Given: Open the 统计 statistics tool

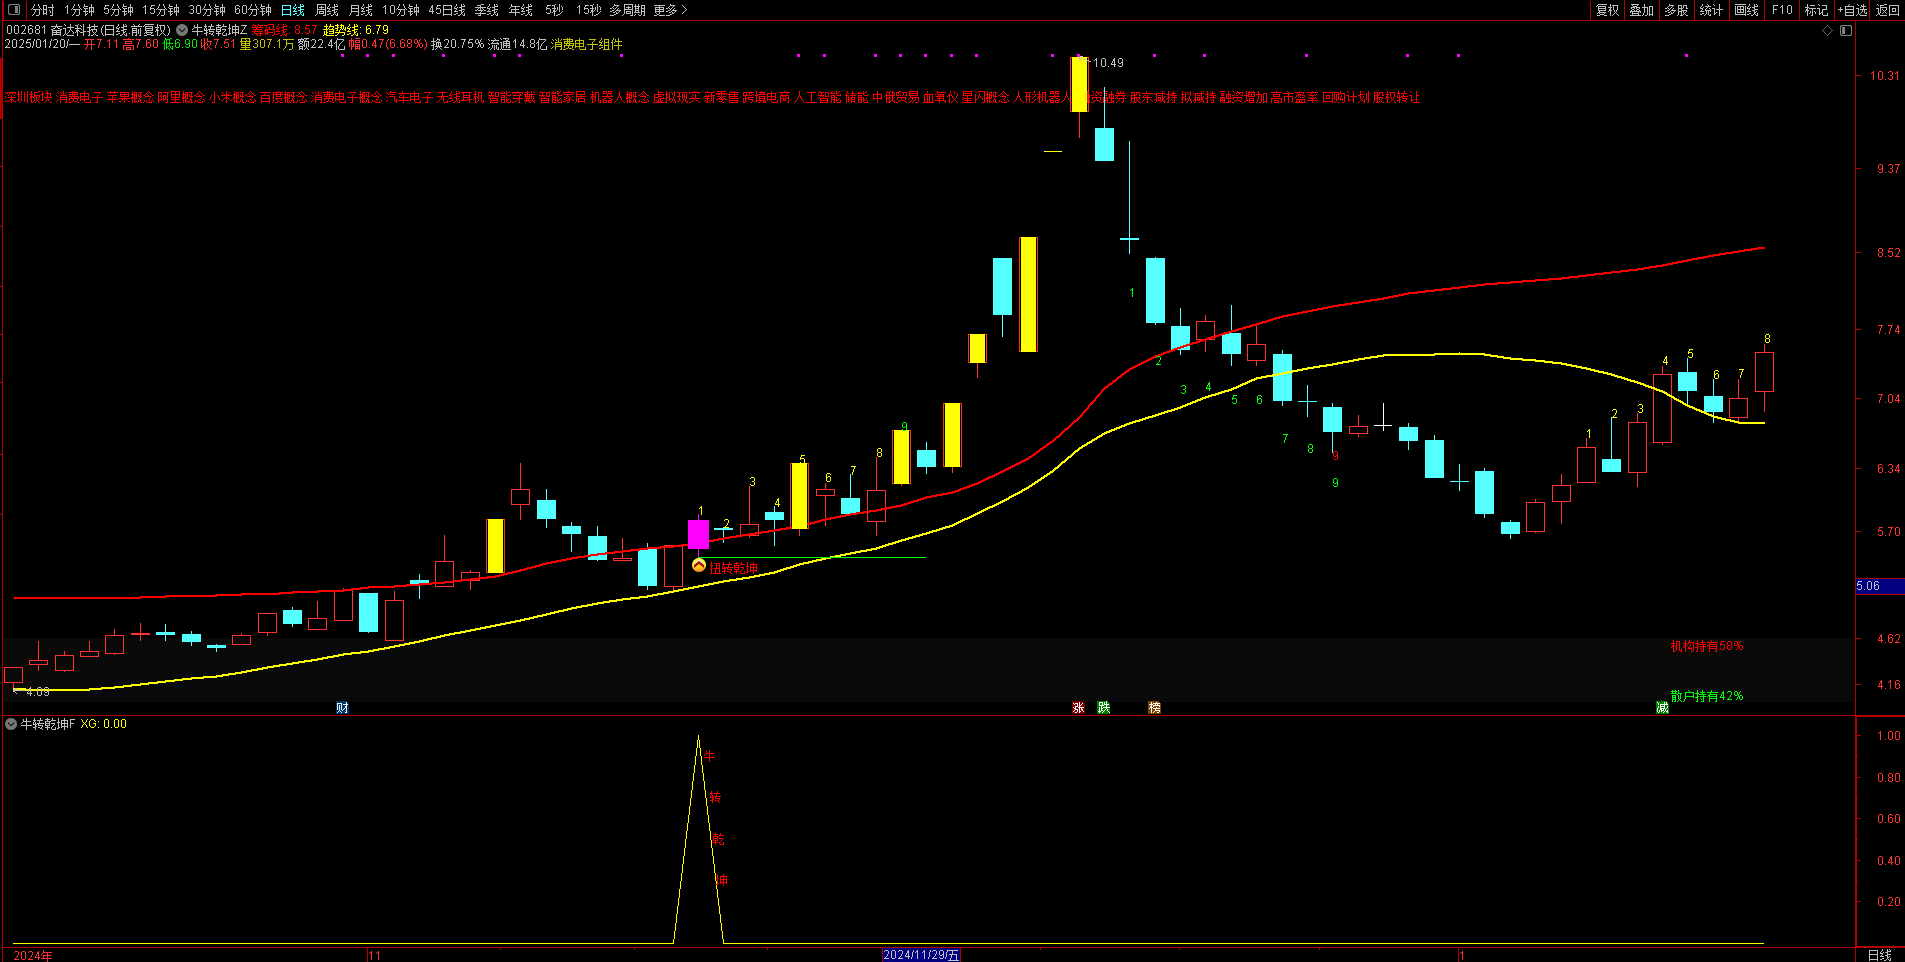Looking at the screenshot, I should pyautogui.click(x=1711, y=10).
